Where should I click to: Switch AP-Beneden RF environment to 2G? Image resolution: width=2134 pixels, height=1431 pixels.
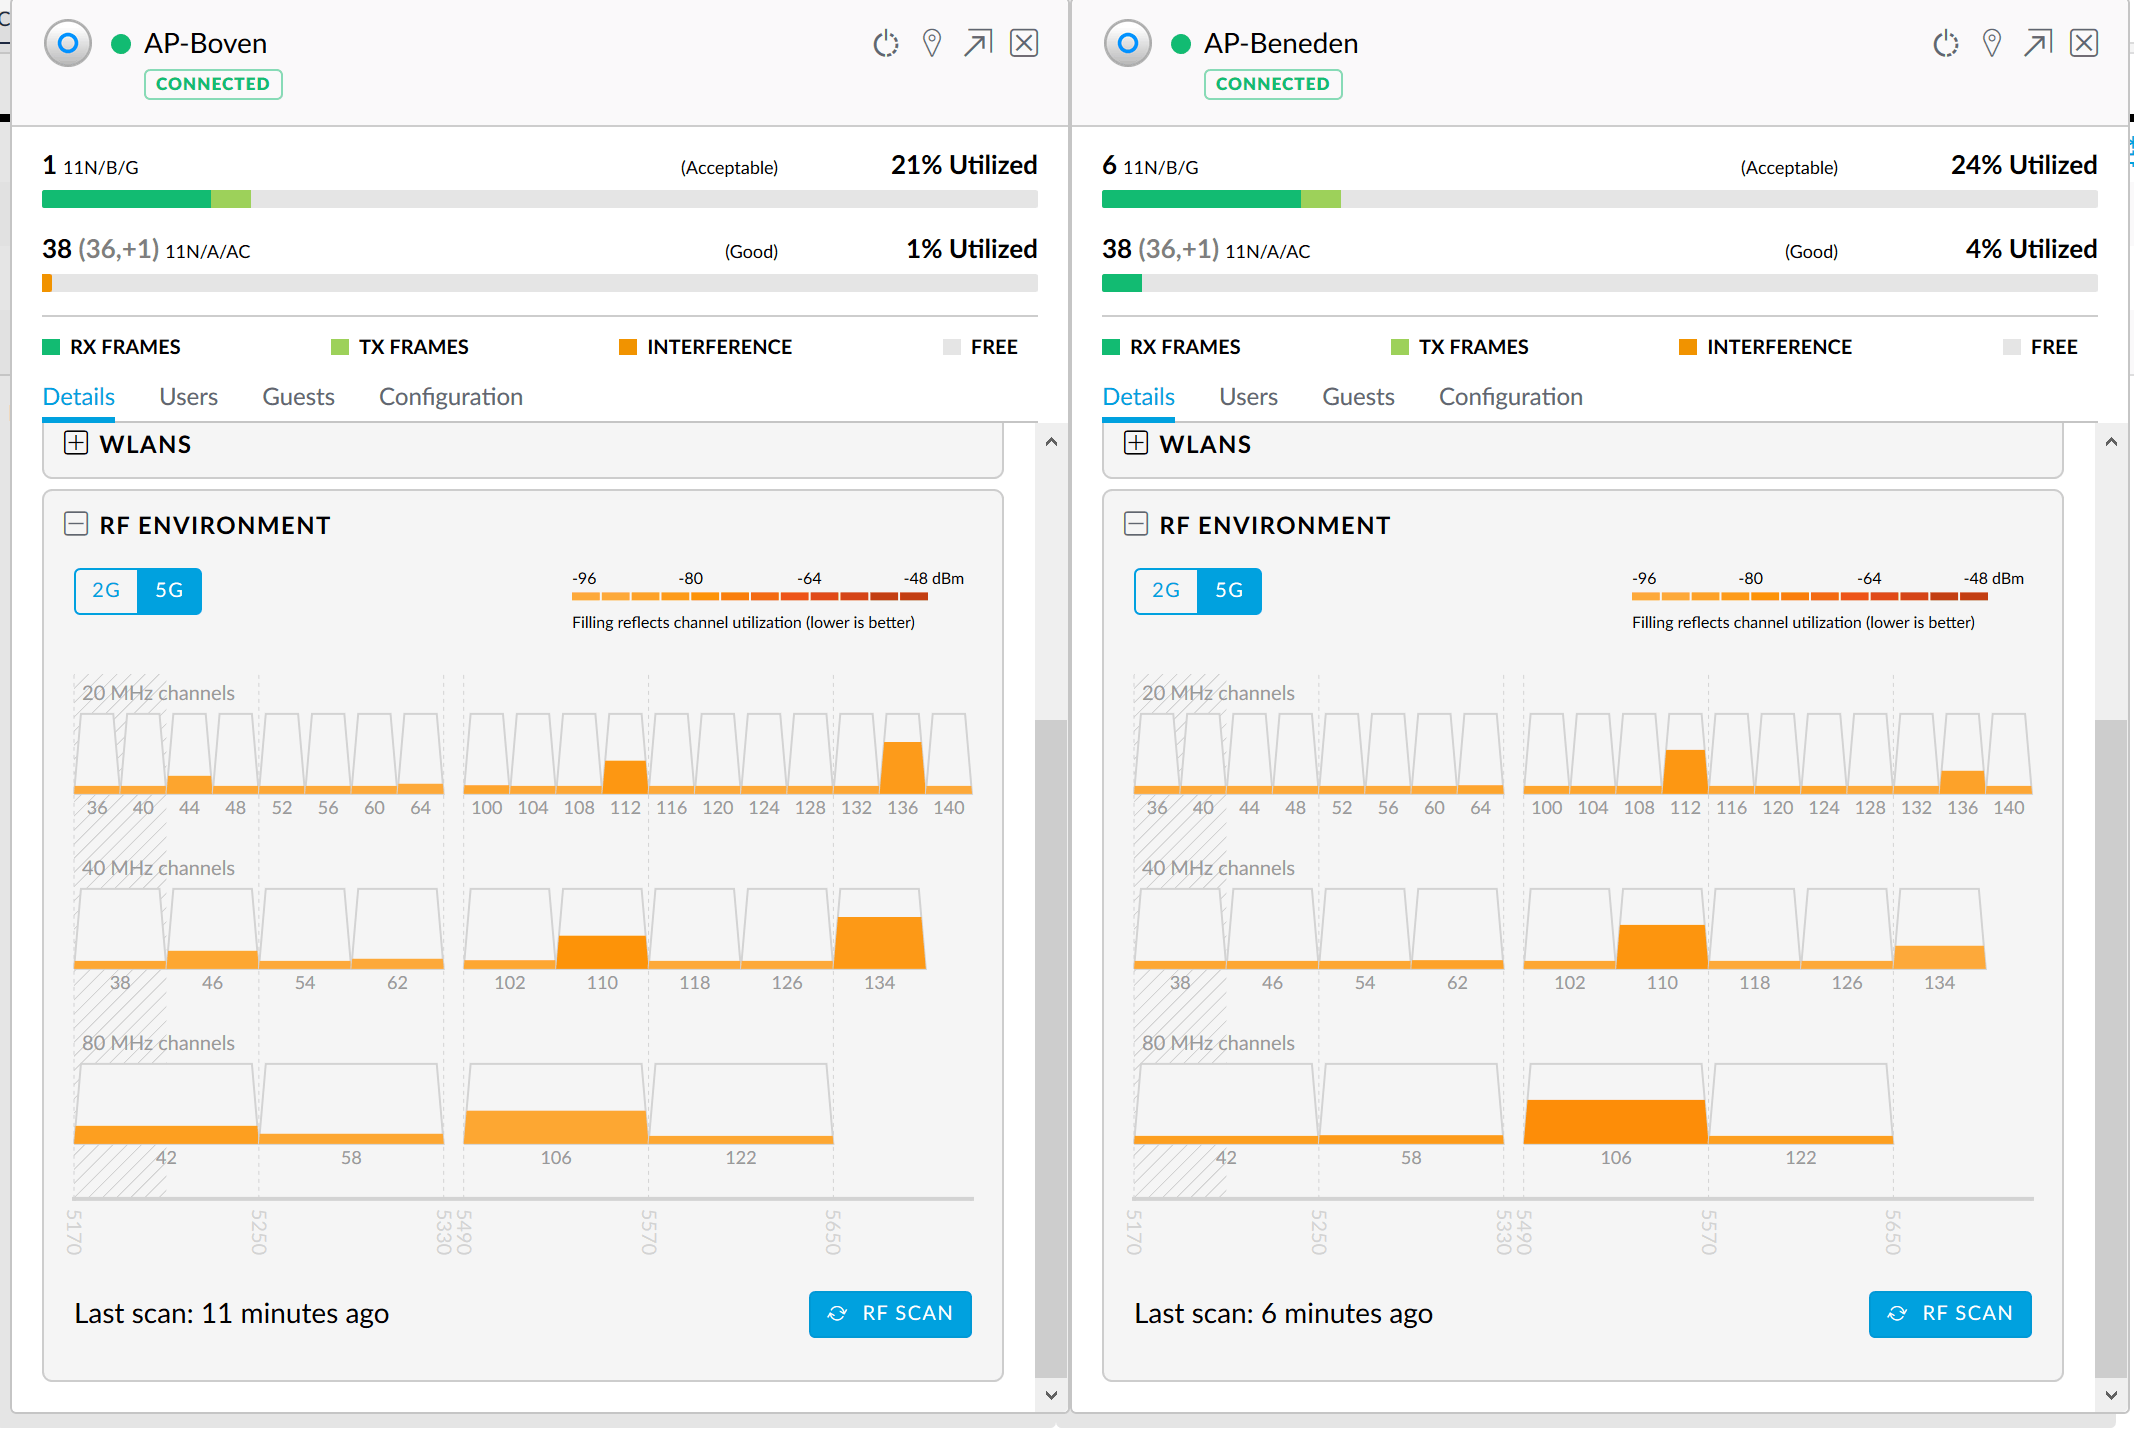(x=1166, y=591)
